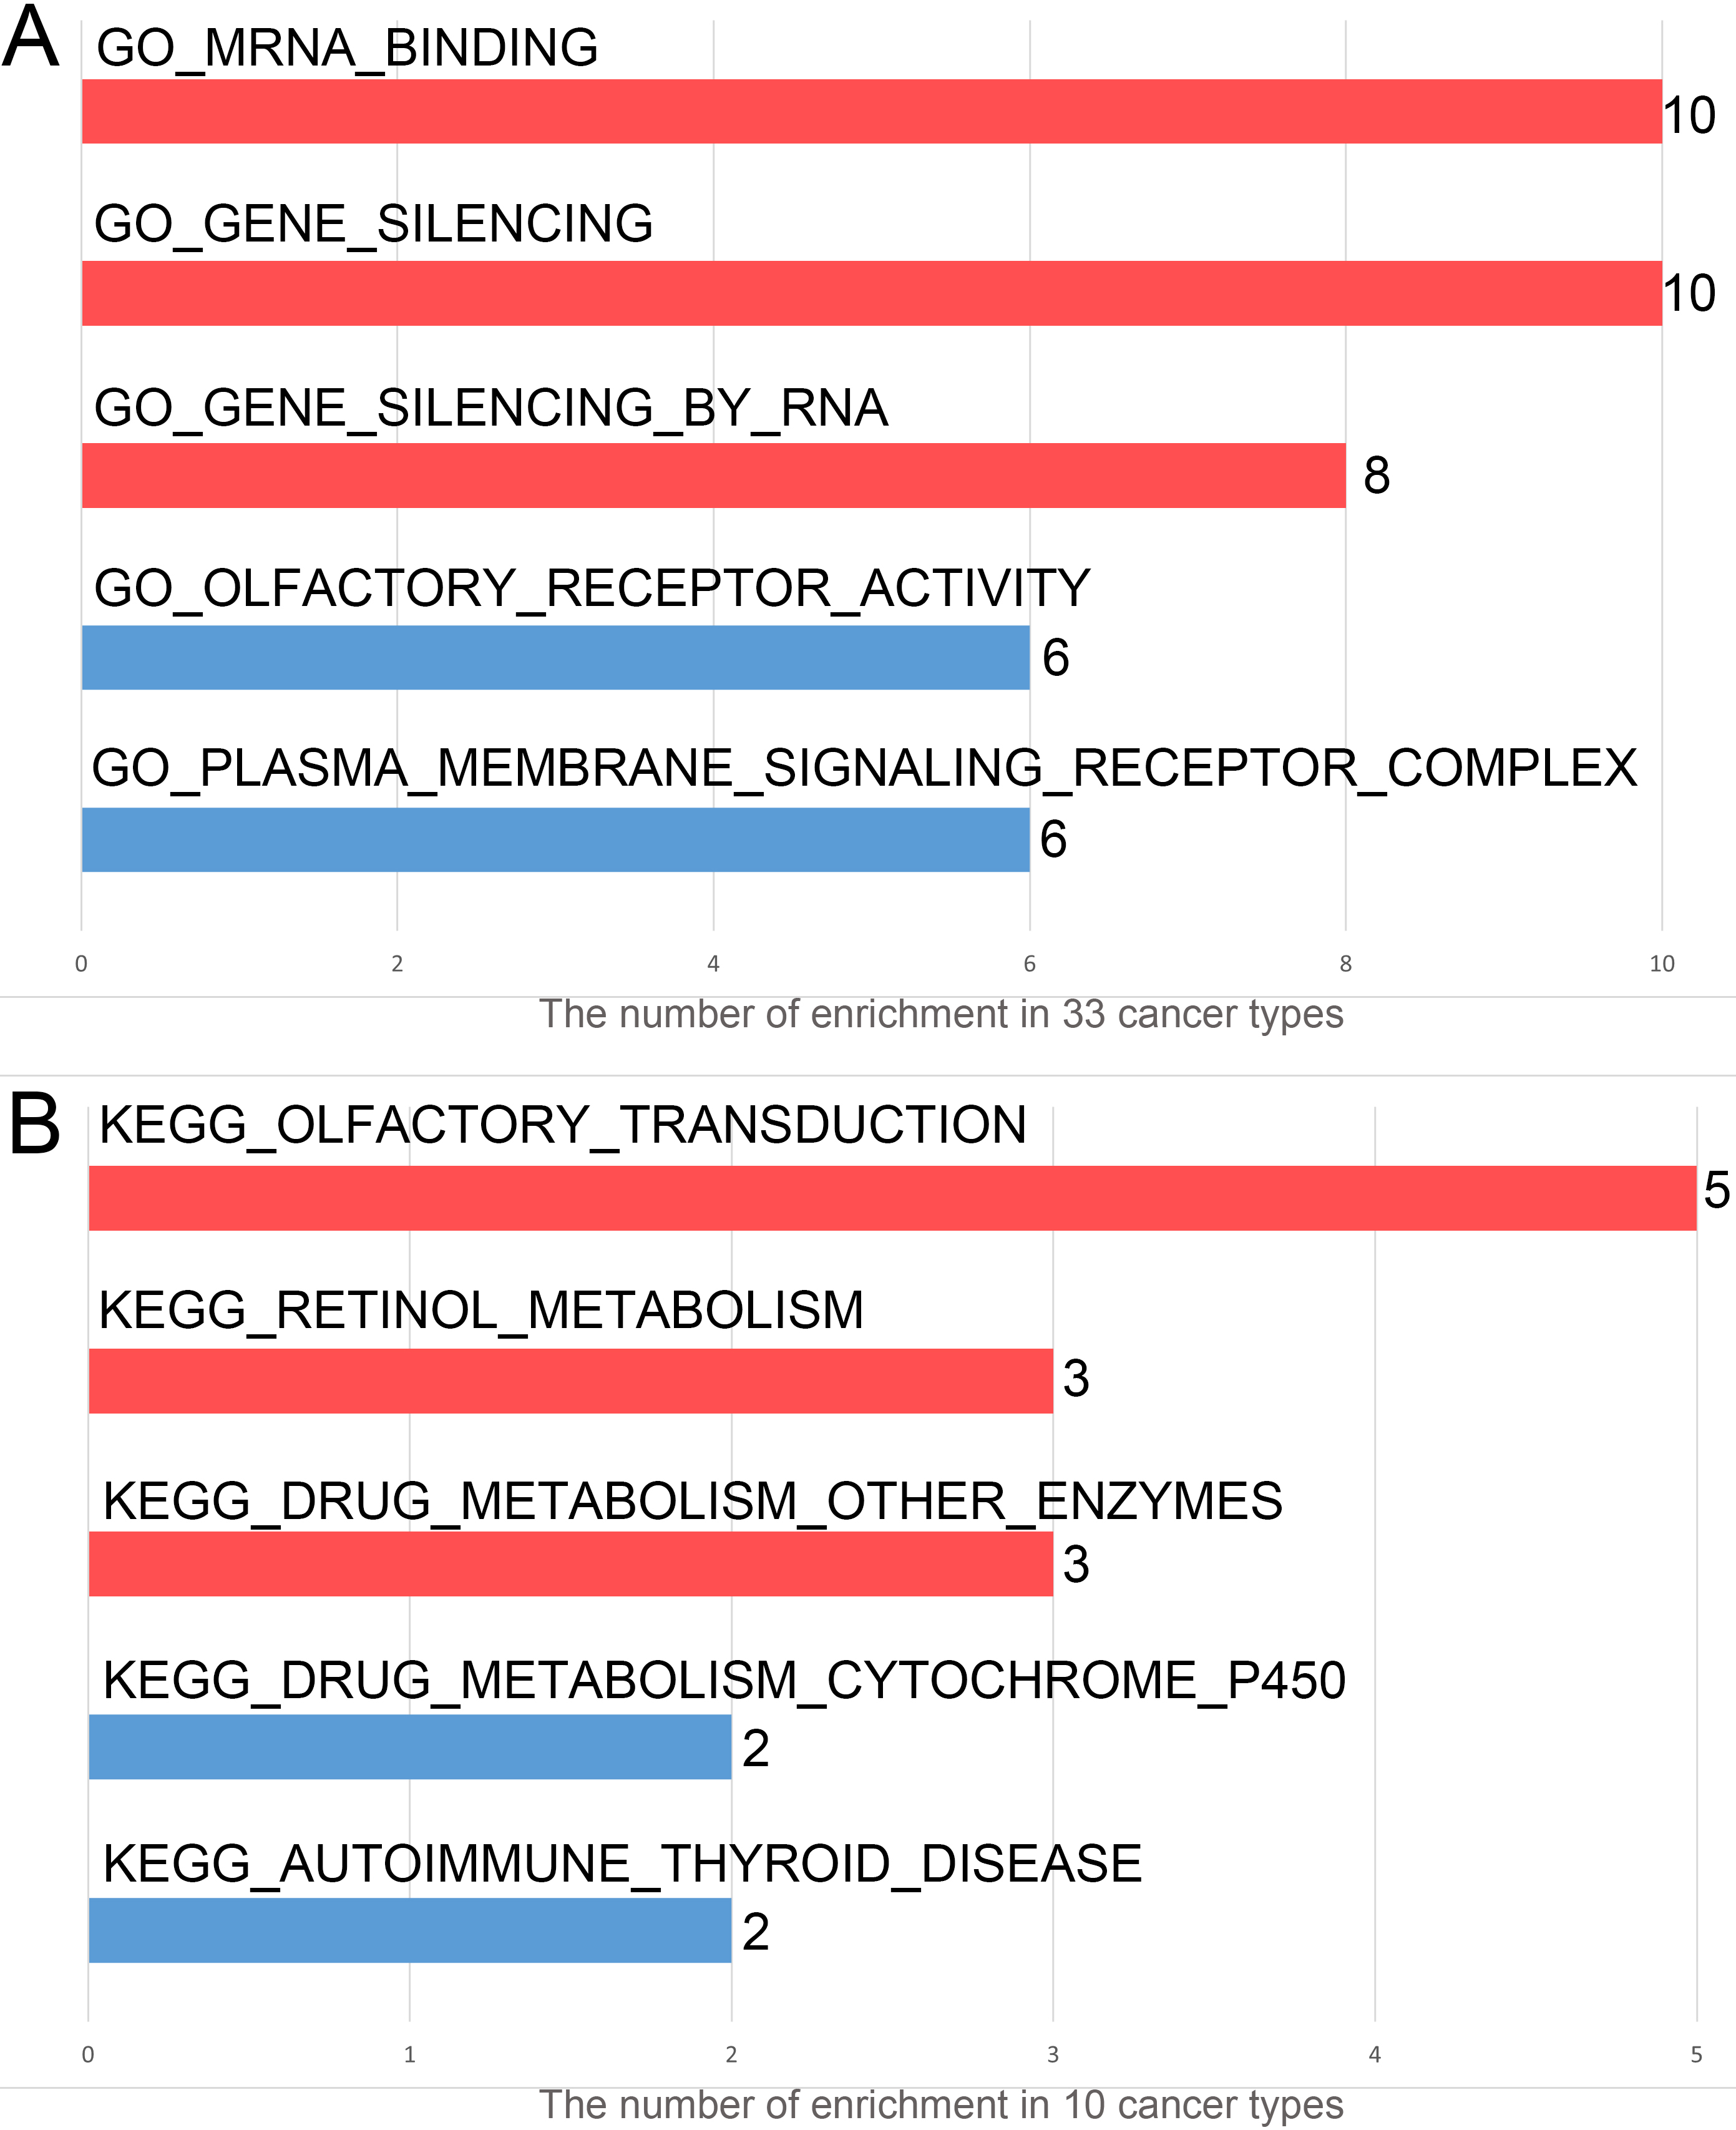This screenshot has height=2130, width=1736.
Task: Click the 10 cancer types axis title
Action: (941, 2105)
